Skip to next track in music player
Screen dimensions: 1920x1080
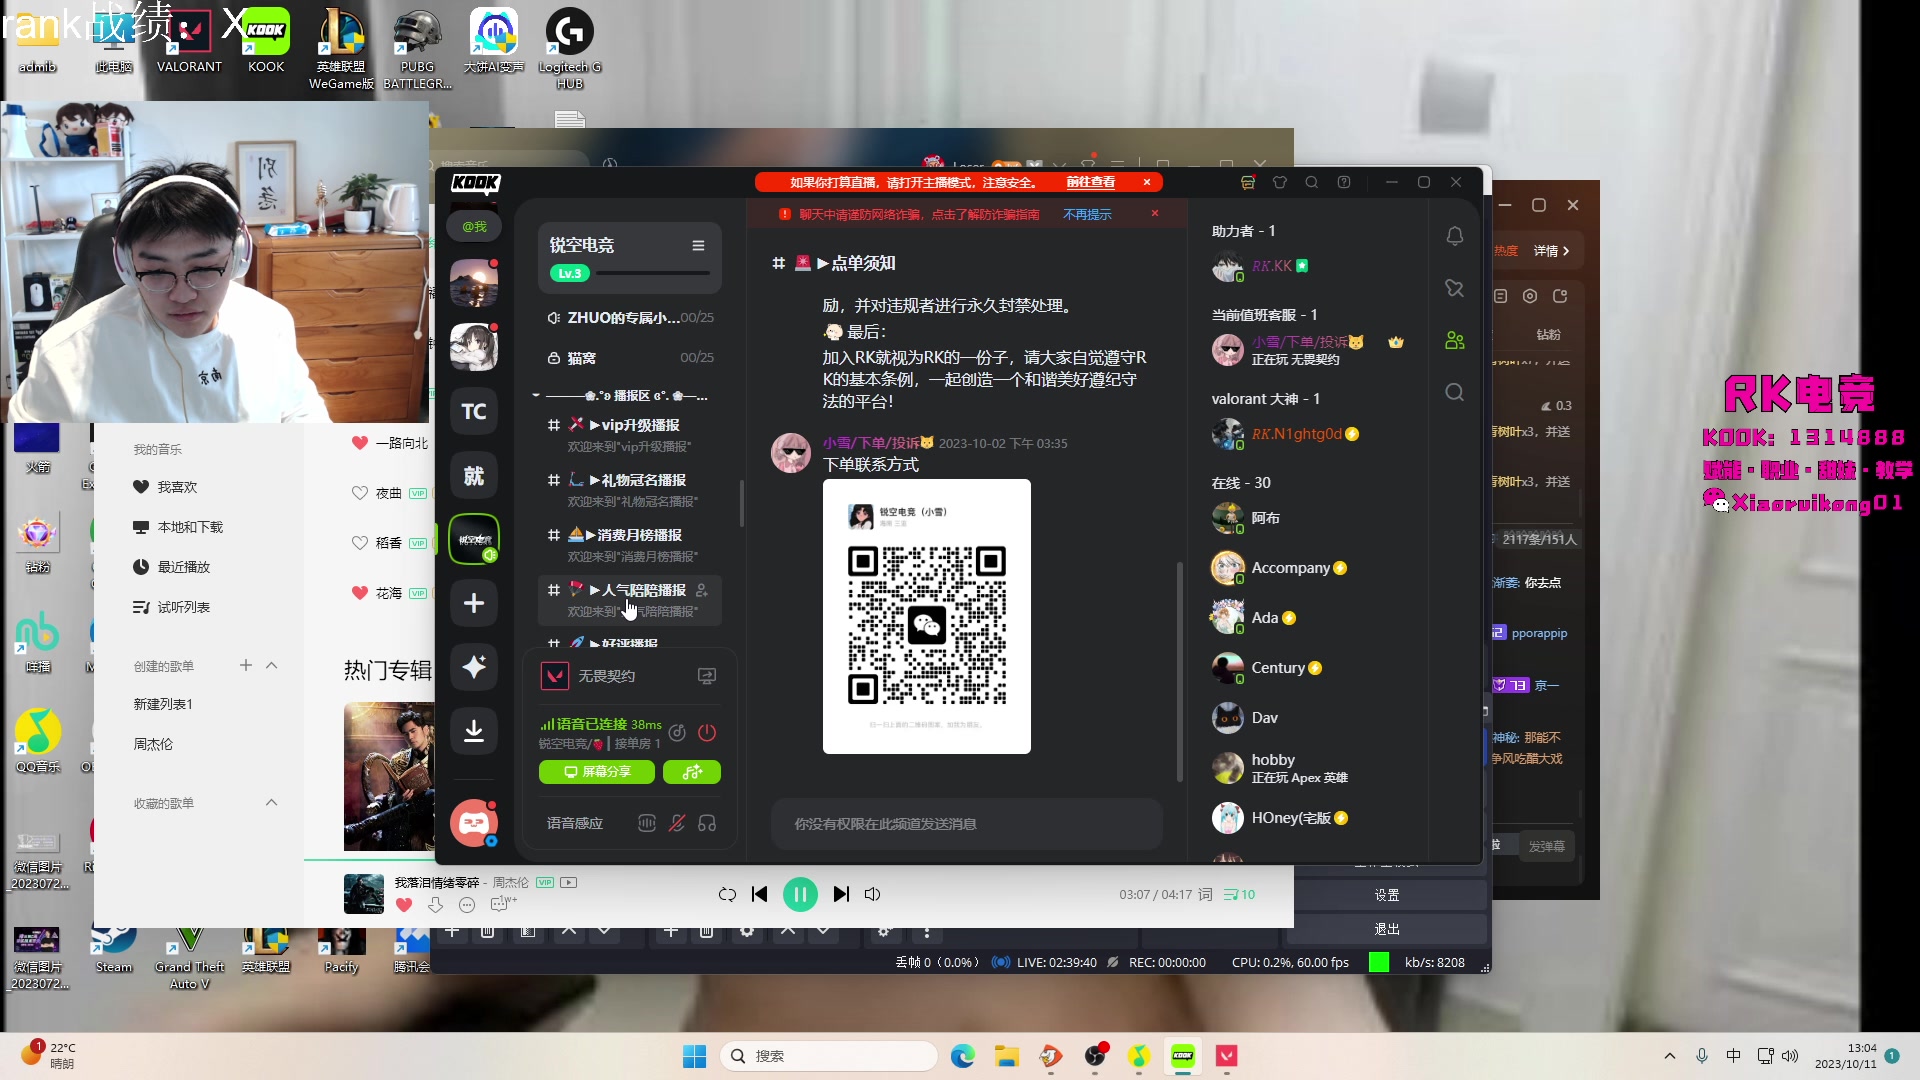click(841, 895)
